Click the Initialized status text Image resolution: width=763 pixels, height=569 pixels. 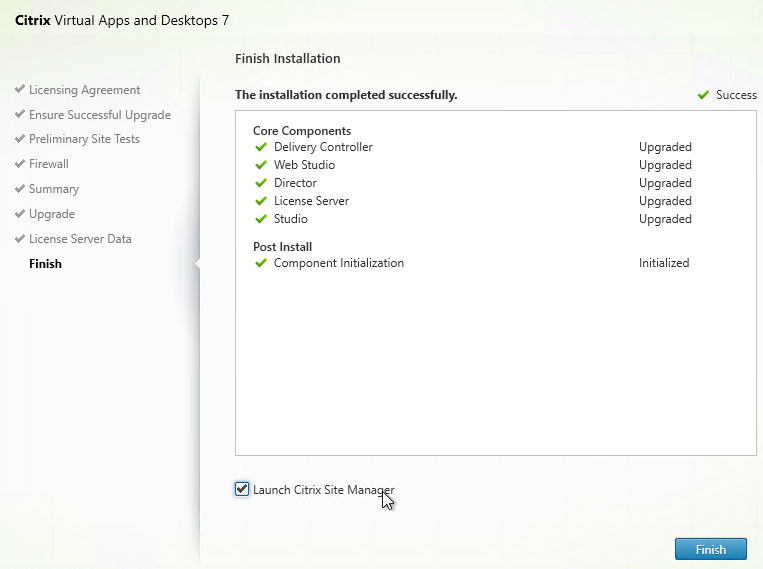(664, 263)
